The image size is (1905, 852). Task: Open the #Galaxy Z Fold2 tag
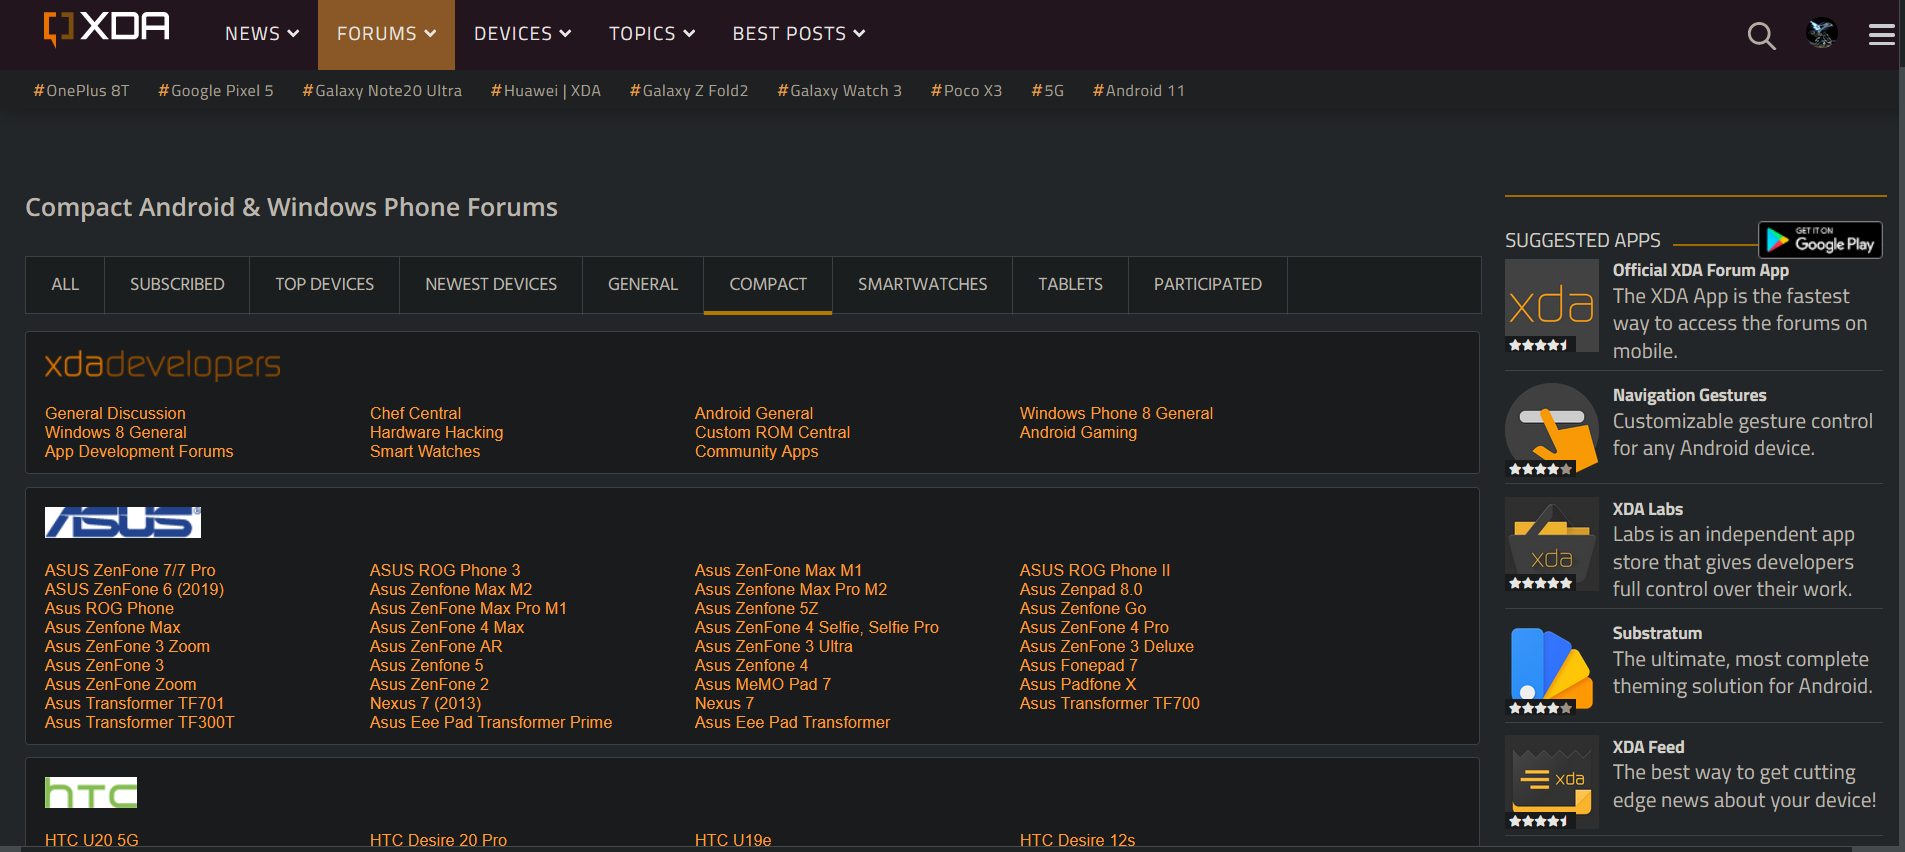tap(689, 91)
